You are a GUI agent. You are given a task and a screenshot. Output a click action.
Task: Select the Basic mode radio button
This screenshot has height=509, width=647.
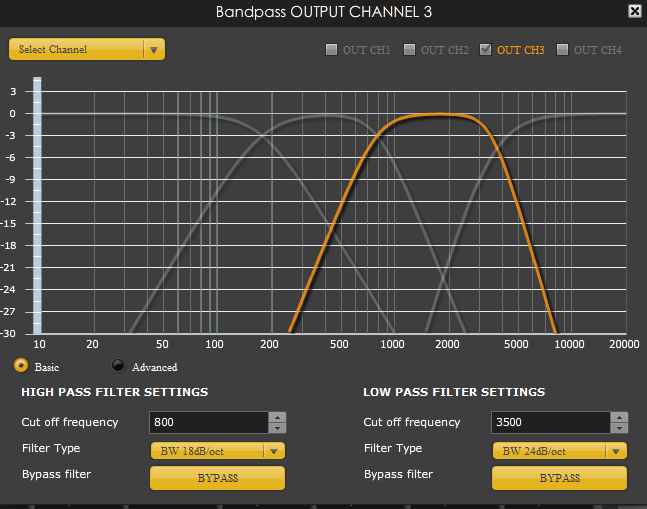[21, 365]
